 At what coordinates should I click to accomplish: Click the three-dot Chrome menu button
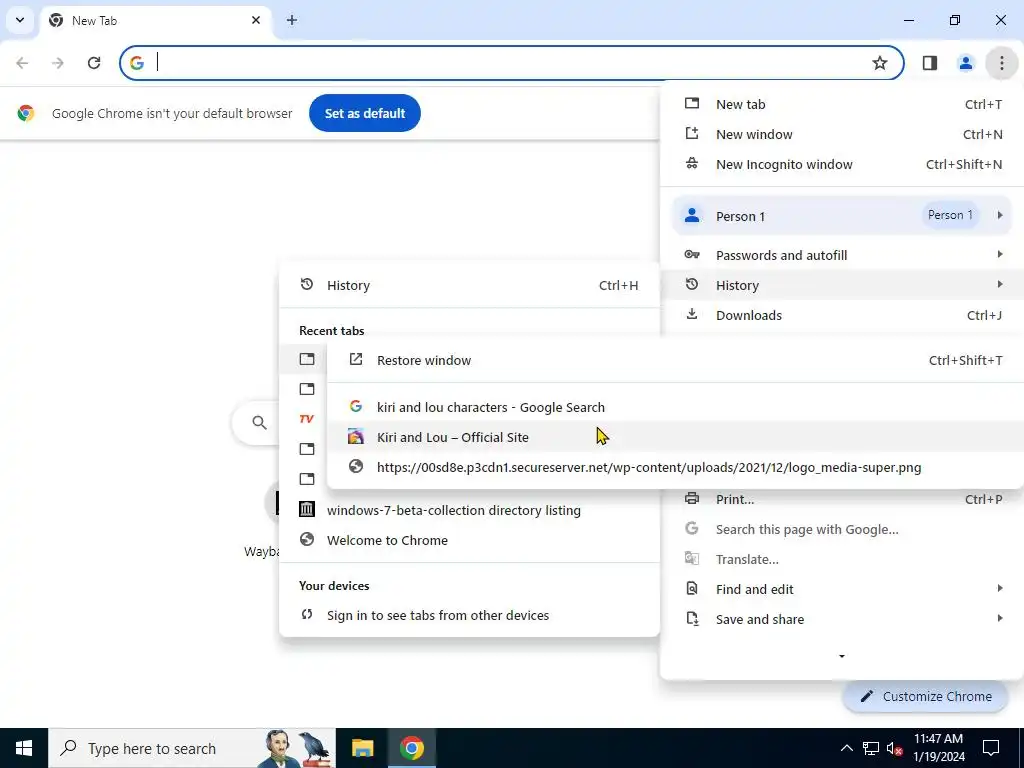click(1001, 63)
